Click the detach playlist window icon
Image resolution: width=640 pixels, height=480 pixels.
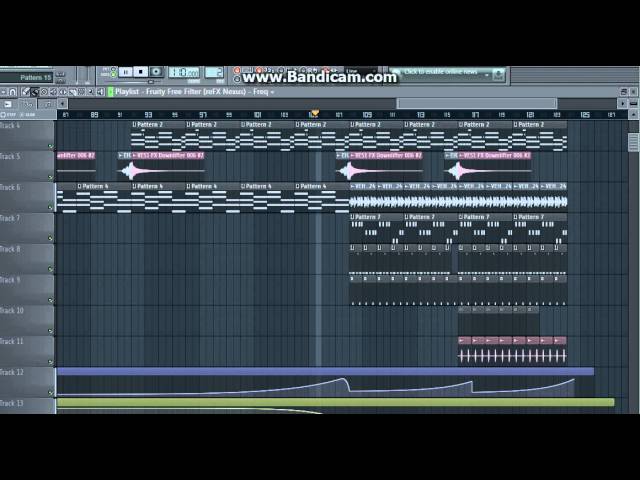[624, 91]
